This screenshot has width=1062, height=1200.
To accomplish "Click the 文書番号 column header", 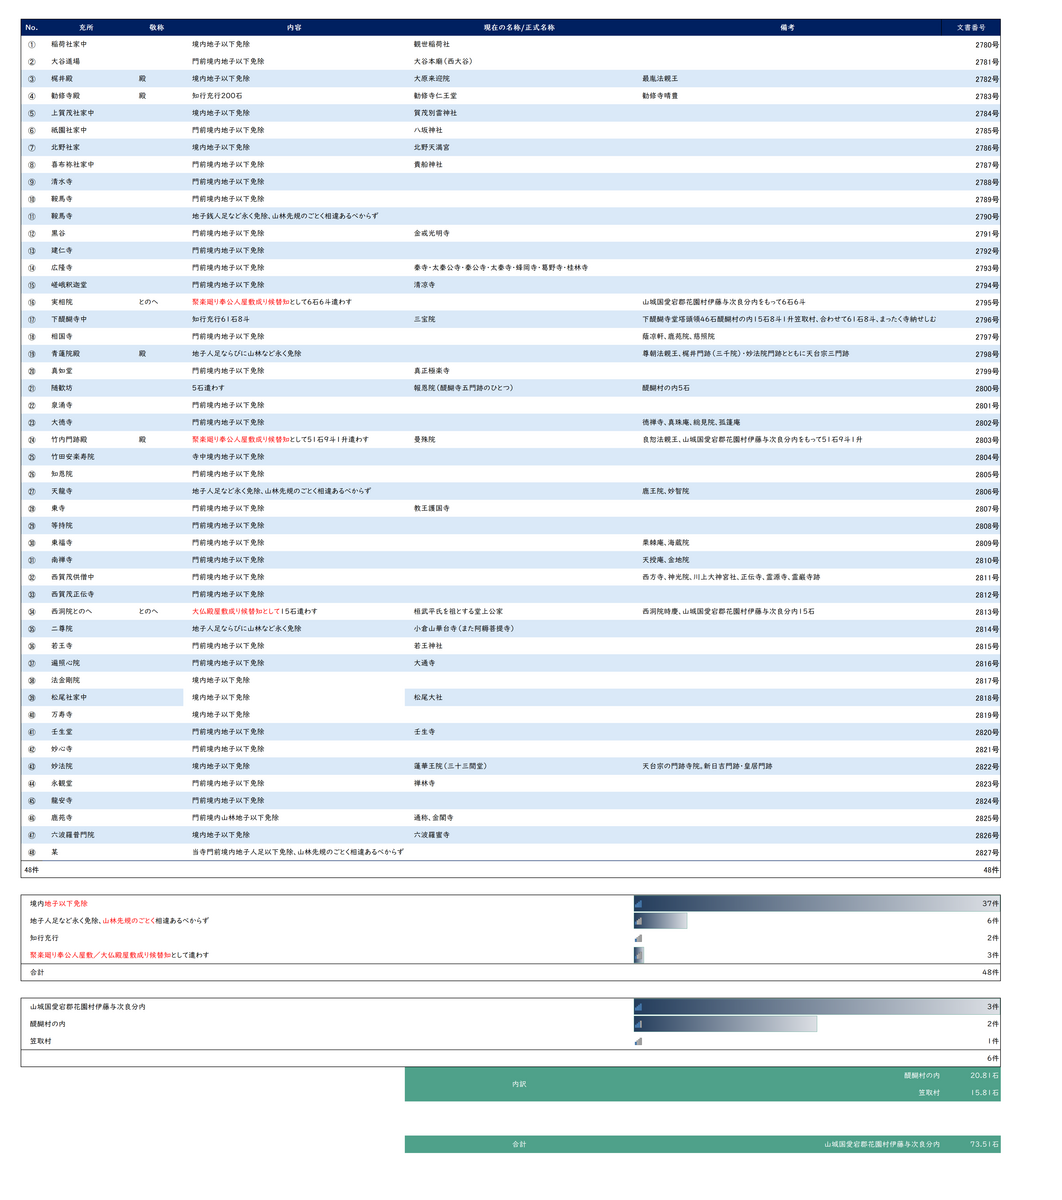I will tap(971, 28).
